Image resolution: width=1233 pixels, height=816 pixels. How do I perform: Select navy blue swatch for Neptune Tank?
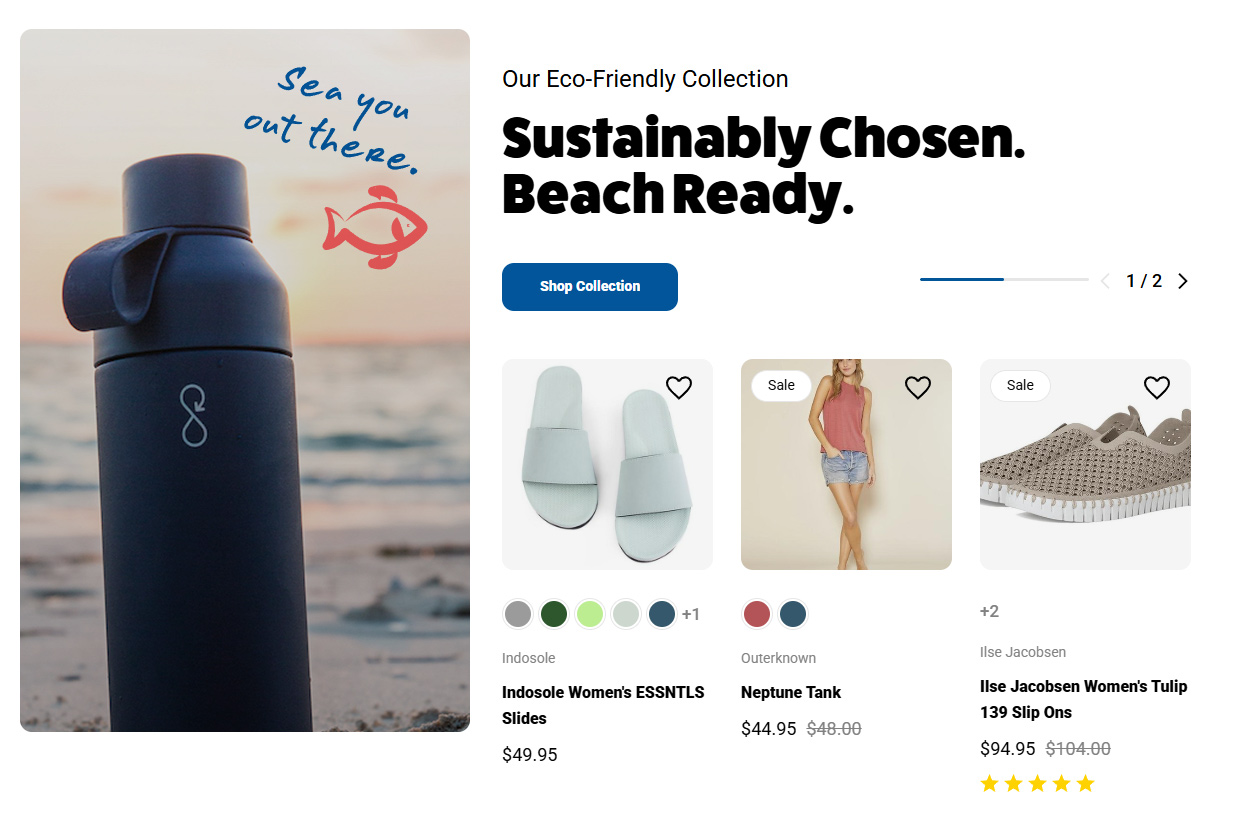point(793,614)
